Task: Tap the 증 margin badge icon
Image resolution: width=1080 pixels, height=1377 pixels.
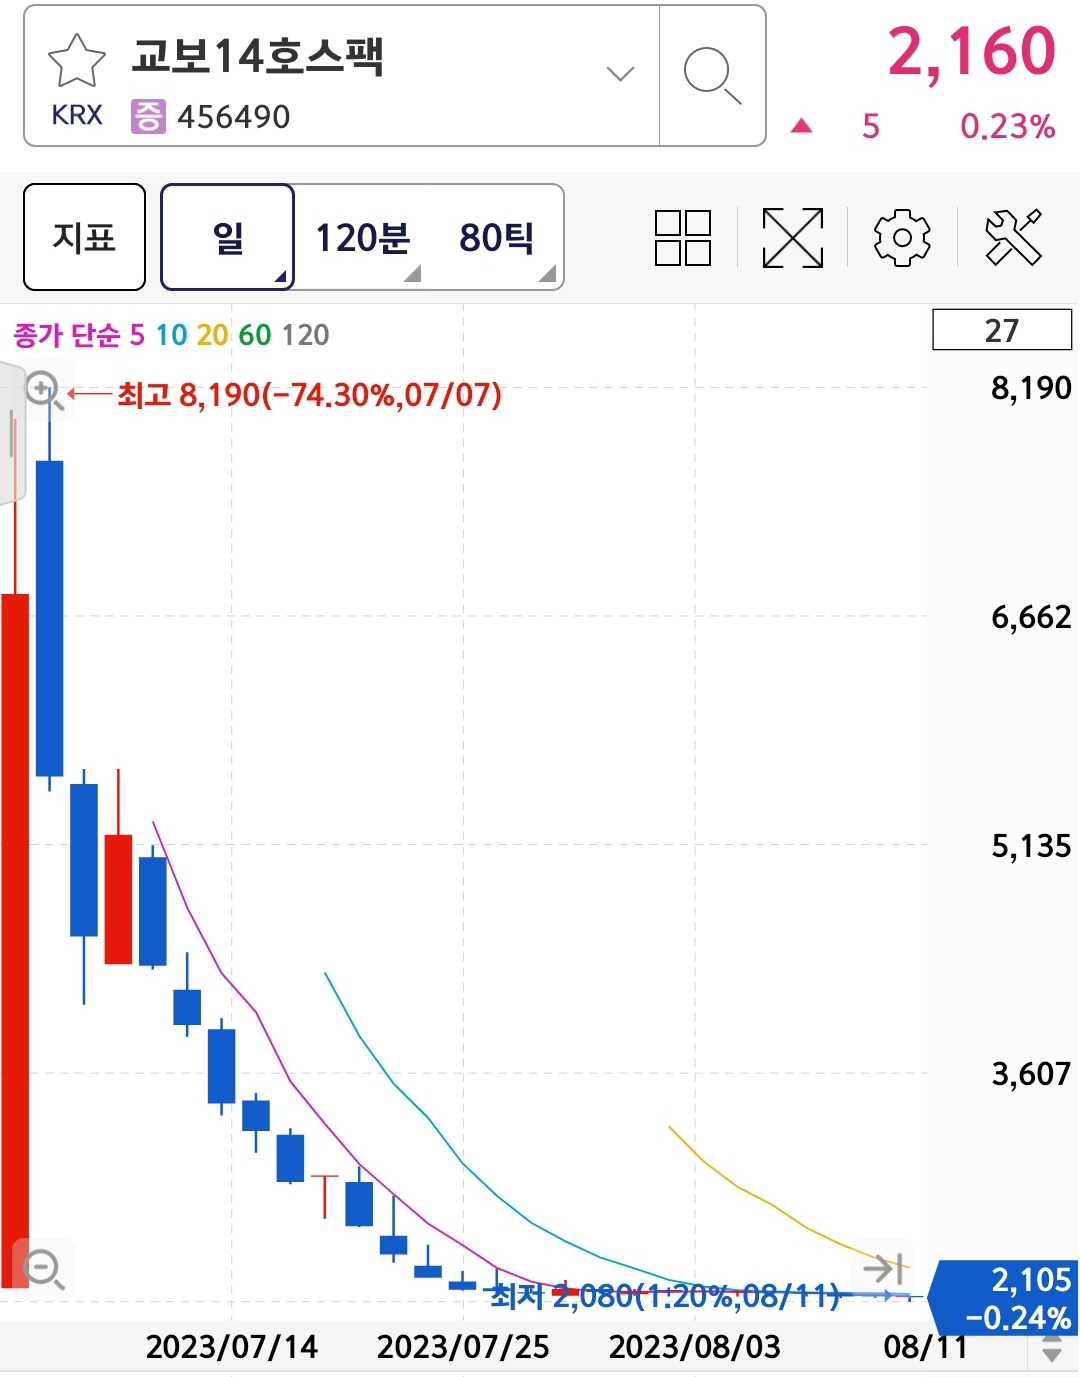Action: 148,117
